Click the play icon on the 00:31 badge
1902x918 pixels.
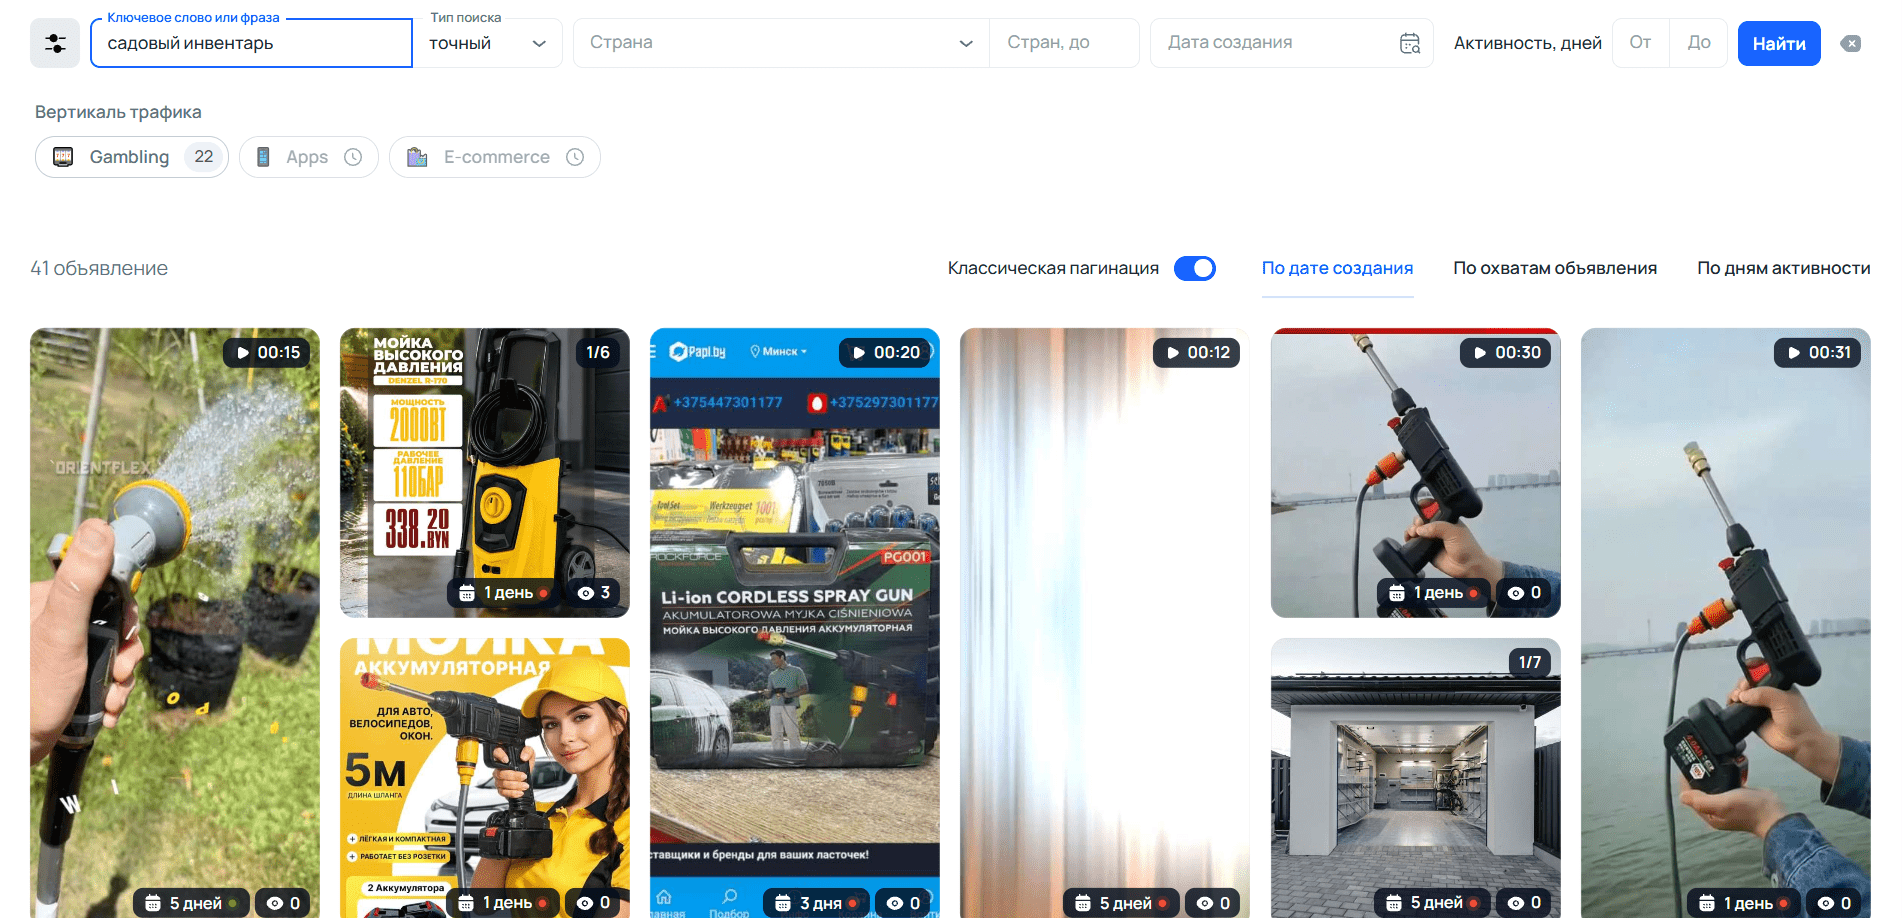(x=1794, y=352)
